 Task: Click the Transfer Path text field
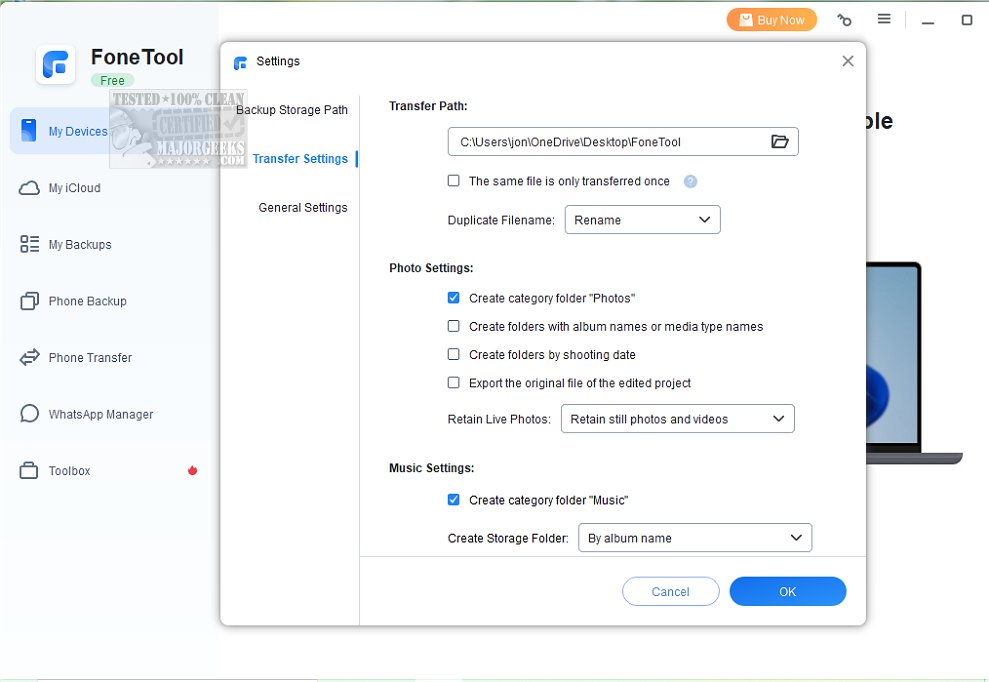[623, 142]
